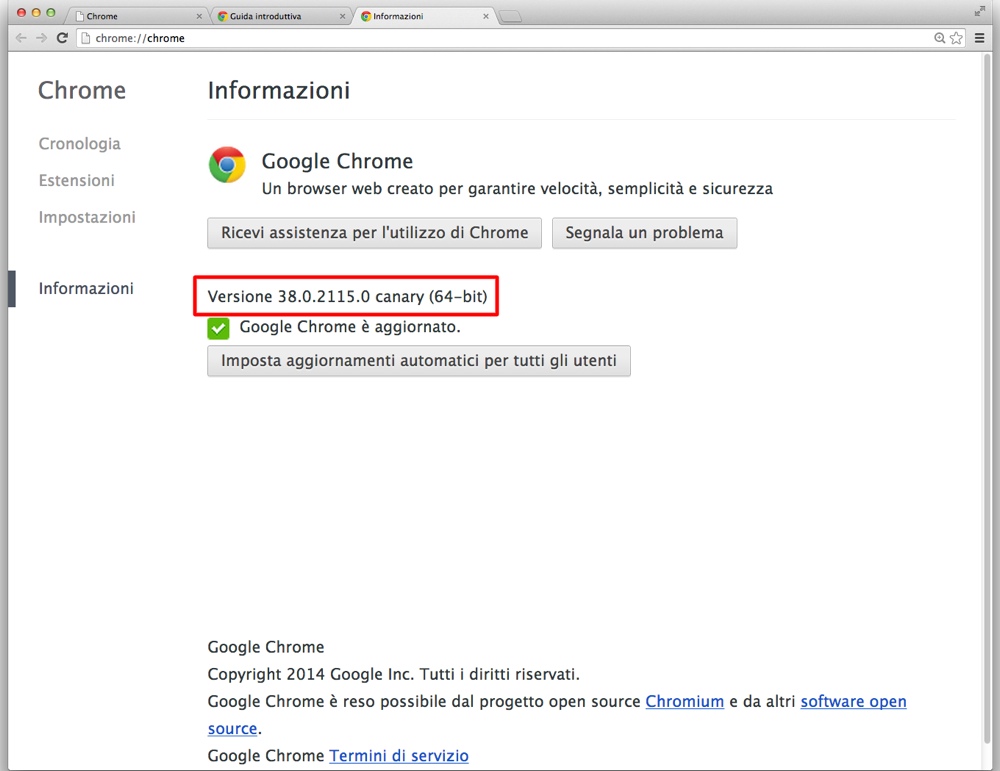Open the Termini di servizio link
Screen dimensions: 1000x771
[x=399, y=756]
